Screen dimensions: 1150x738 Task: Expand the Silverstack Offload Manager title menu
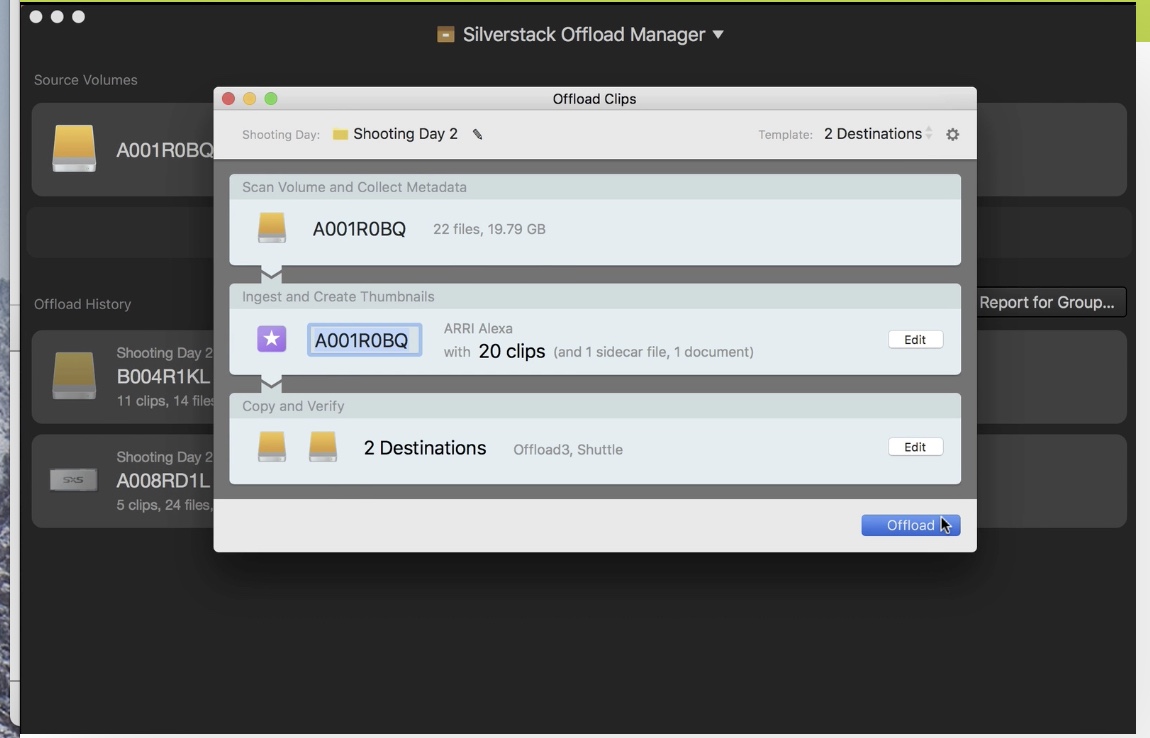tap(717, 35)
